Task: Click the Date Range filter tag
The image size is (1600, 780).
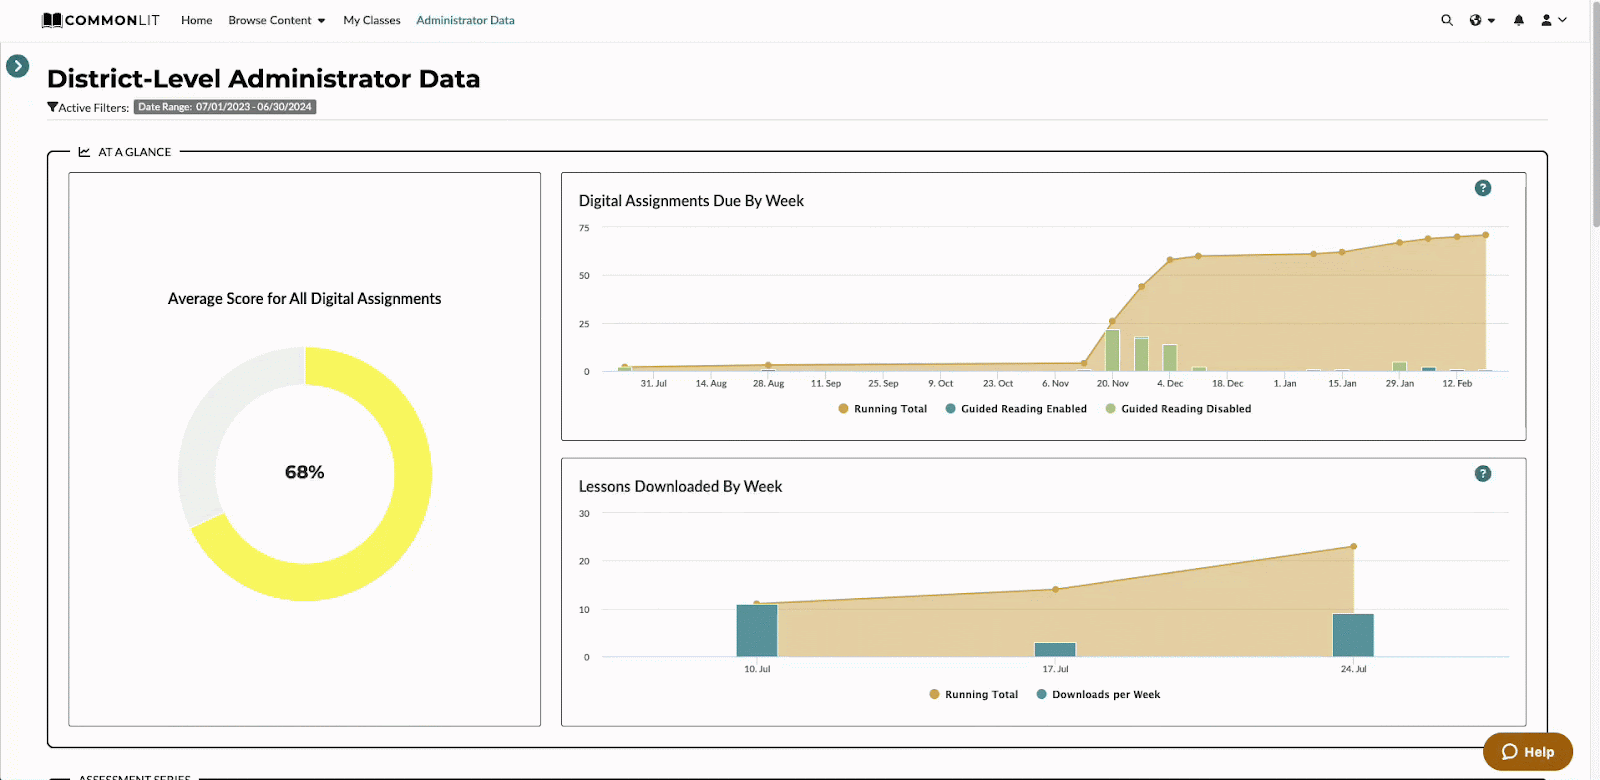Action: pyautogui.click(x=225, y=107)
